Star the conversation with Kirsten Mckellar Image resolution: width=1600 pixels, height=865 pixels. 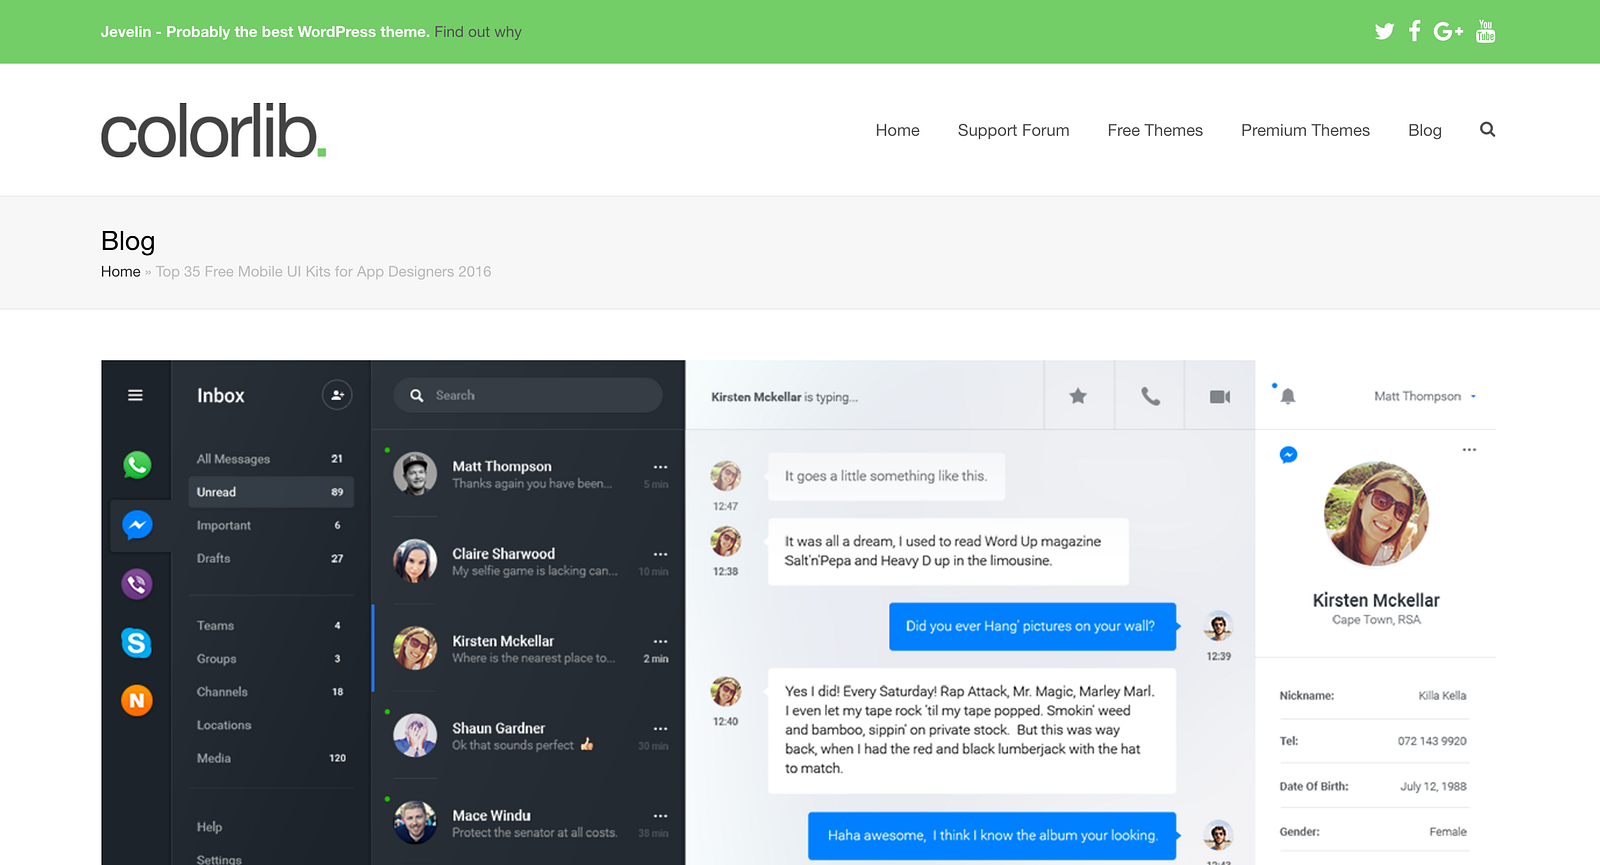coord(1078,396)
